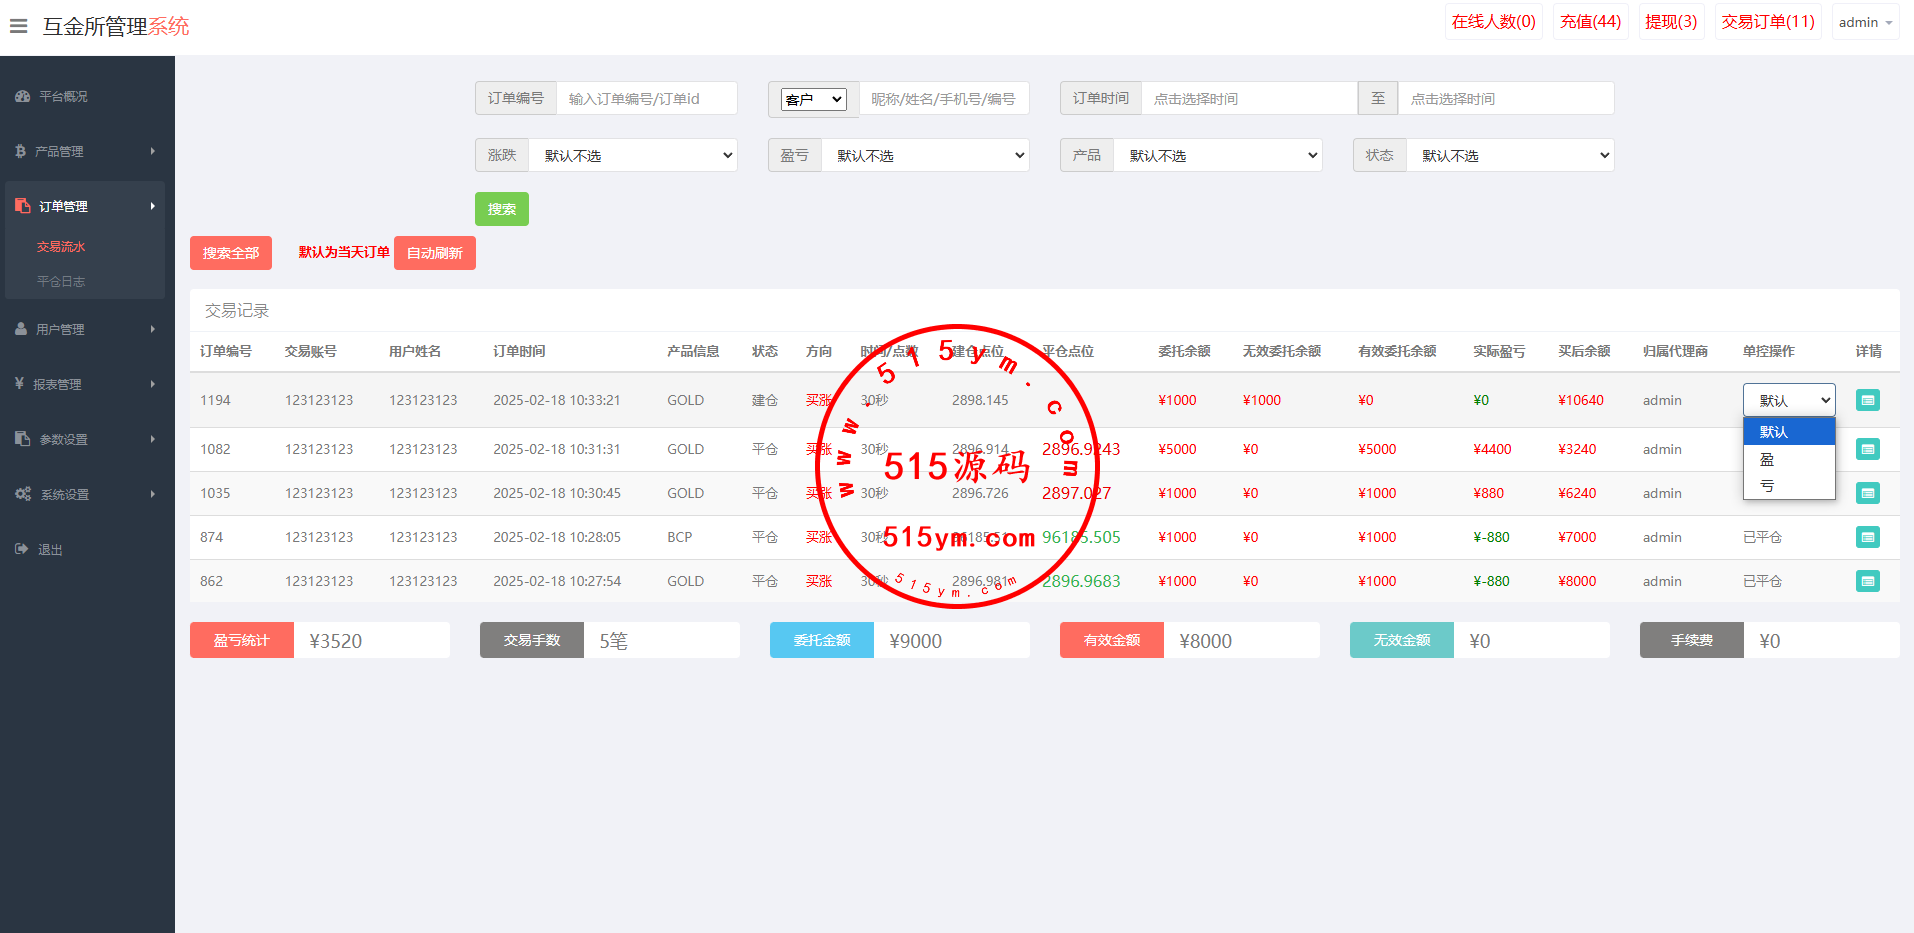Open details icon for order 1035
The image size is (1914, 933).
[1867, 493]
